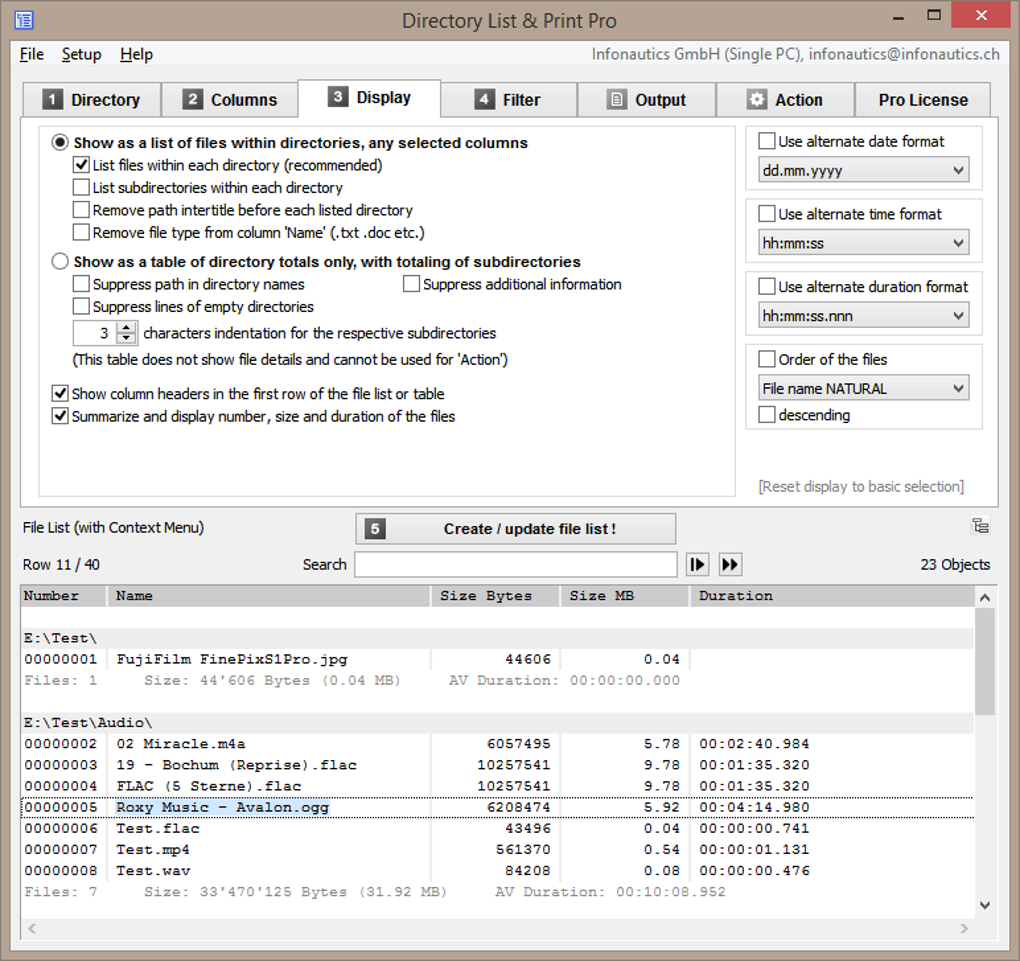Find the next search match
This screenshot has width=1020, height=961.
[697, 564]
